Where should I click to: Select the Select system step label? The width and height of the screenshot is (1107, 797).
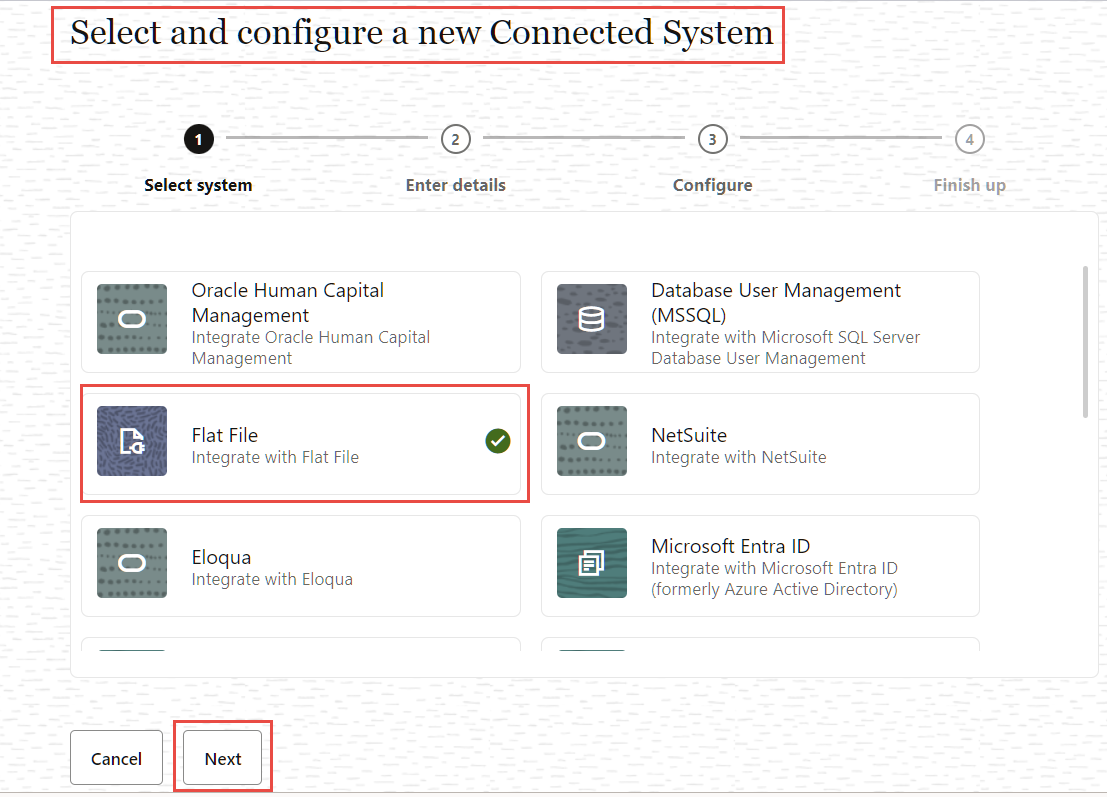pyautogui.click(x=198, y=185)
